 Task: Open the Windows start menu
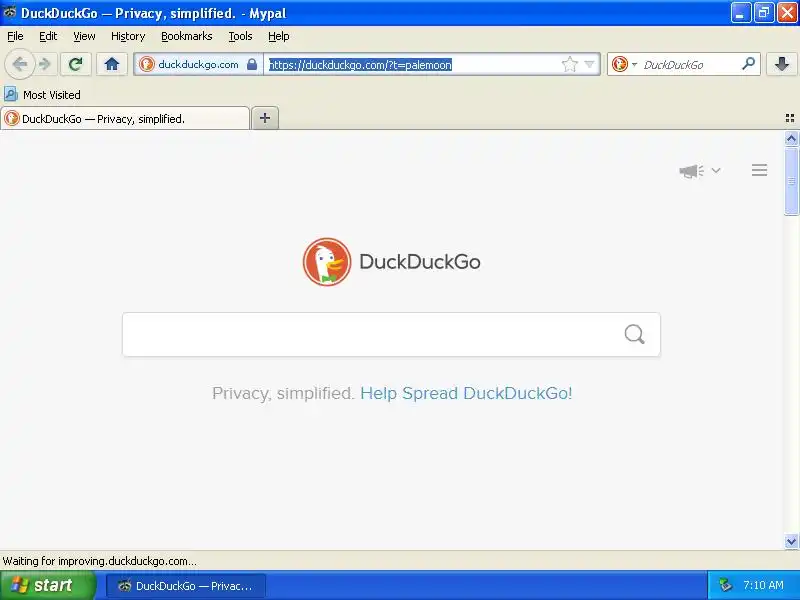click(x=48, y=585)
